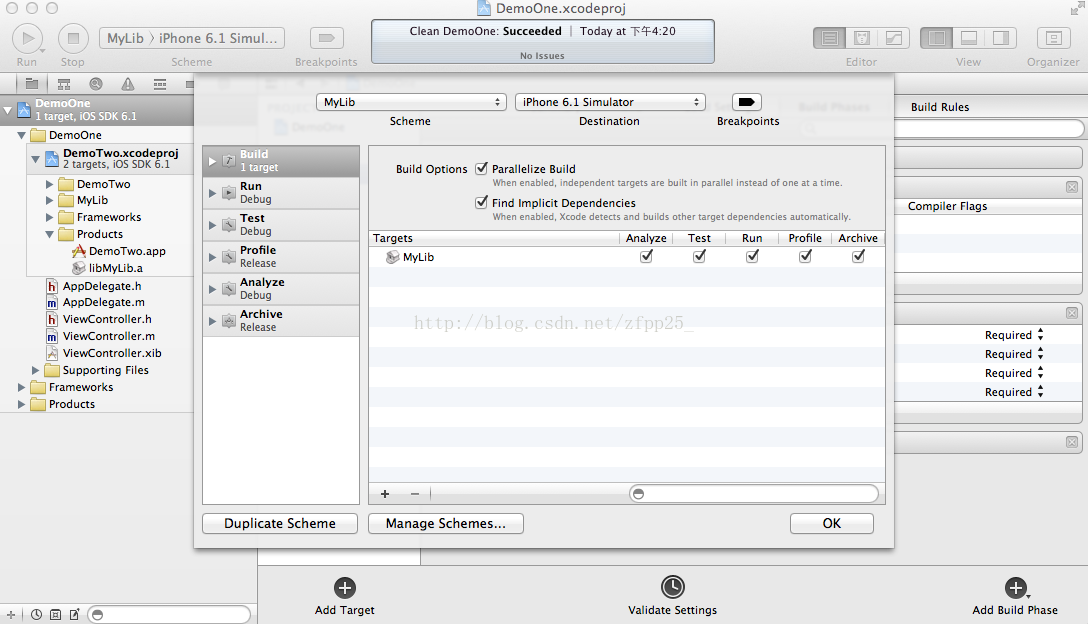Select the MyLib target row

click(x=627, y=257)
